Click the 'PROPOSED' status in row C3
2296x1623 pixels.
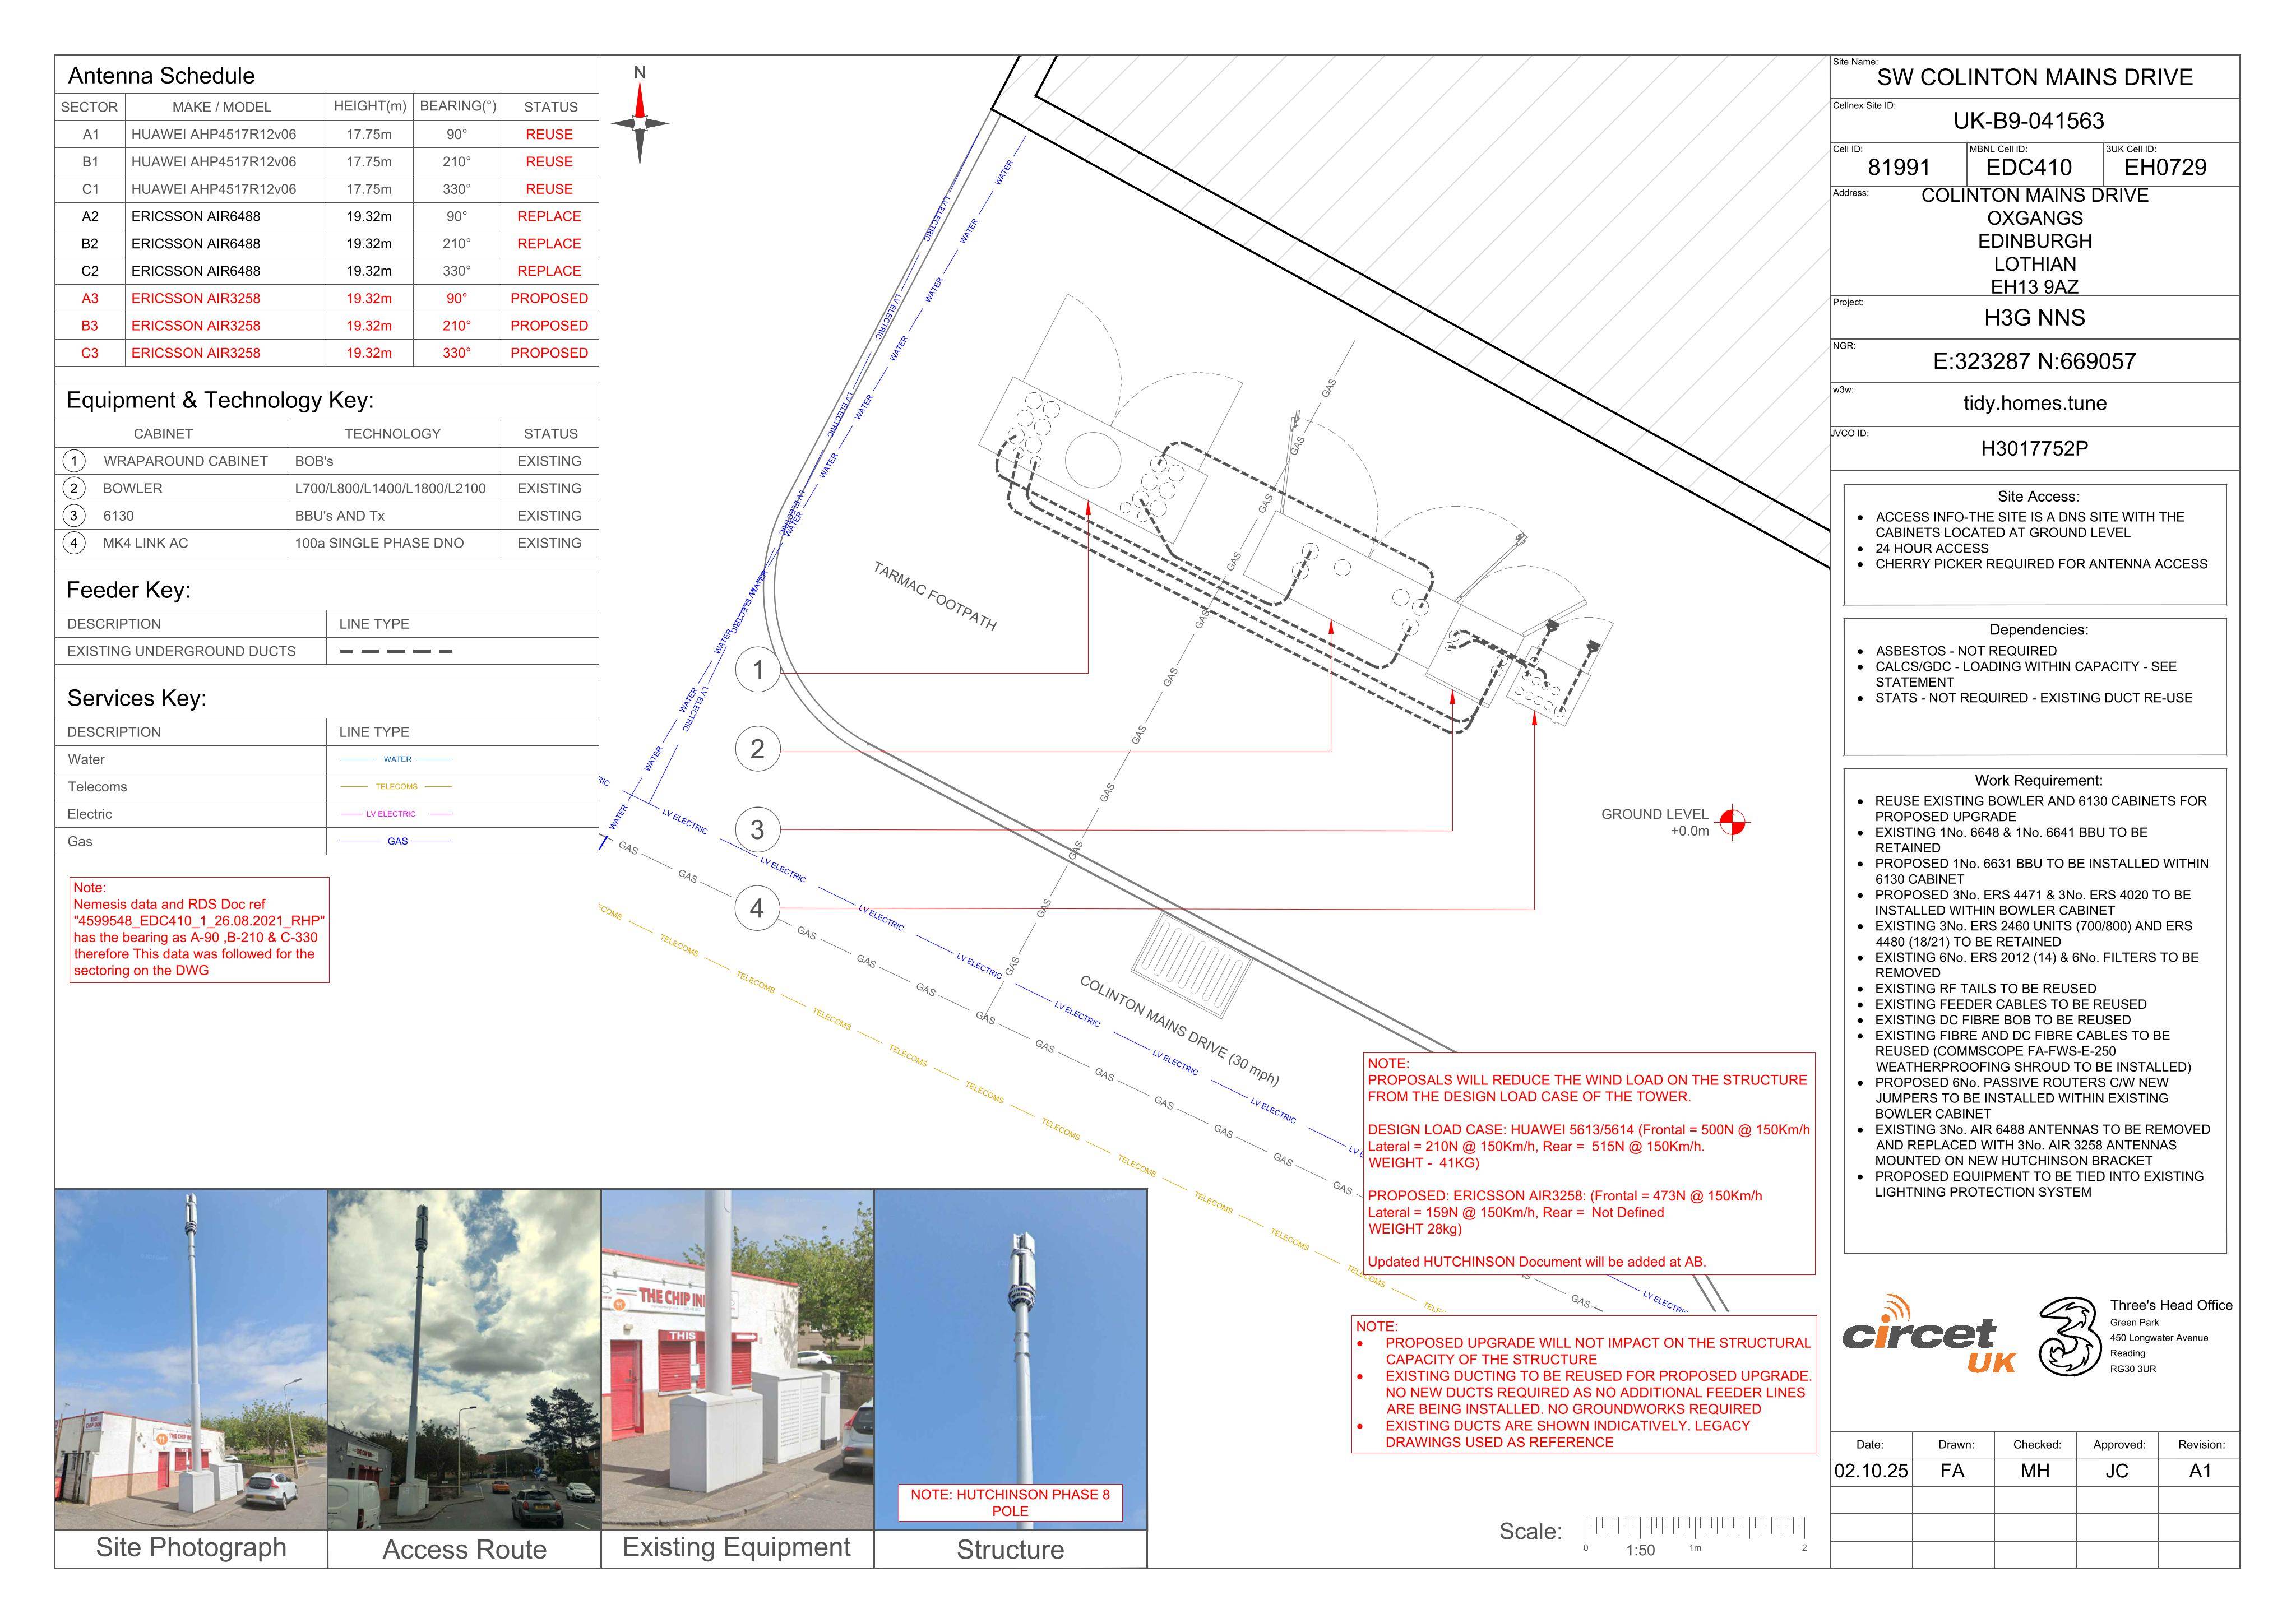point(549,353)
